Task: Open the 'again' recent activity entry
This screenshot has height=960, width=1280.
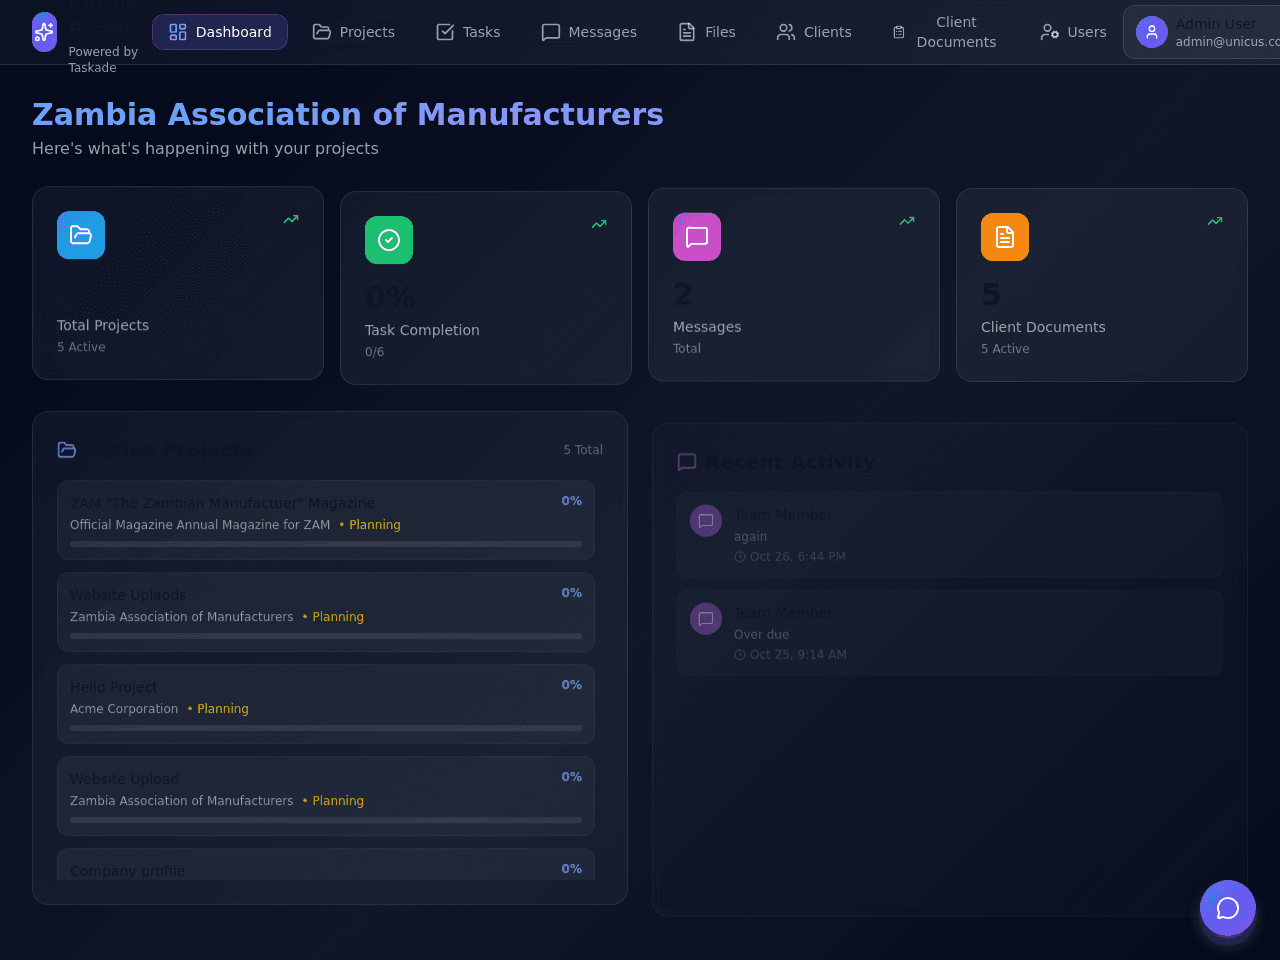Action: [x=950, y=535]
